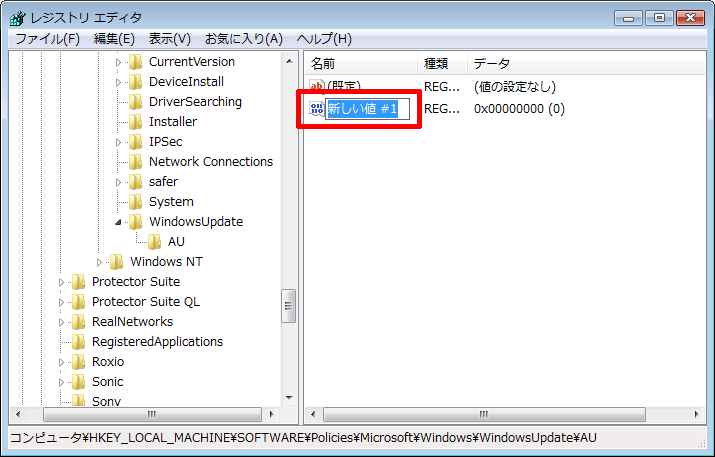Viewport: 715px width, 457px height.
Task: Click the DriverSearching folder icon
Action: point(135,102)
